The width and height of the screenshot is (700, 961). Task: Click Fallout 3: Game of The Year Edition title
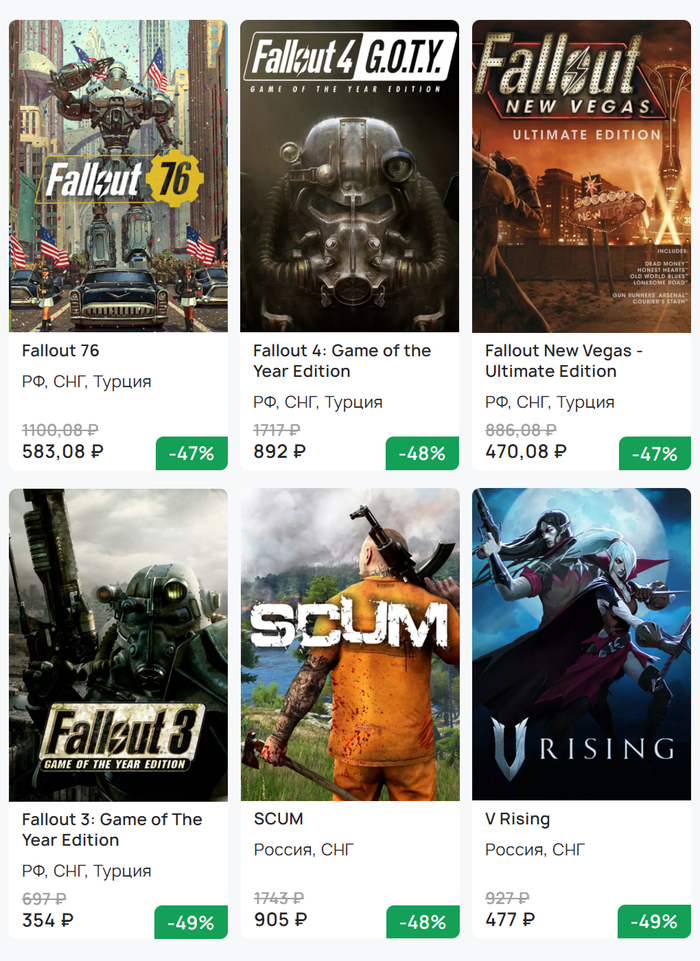(x=112, y=829)
